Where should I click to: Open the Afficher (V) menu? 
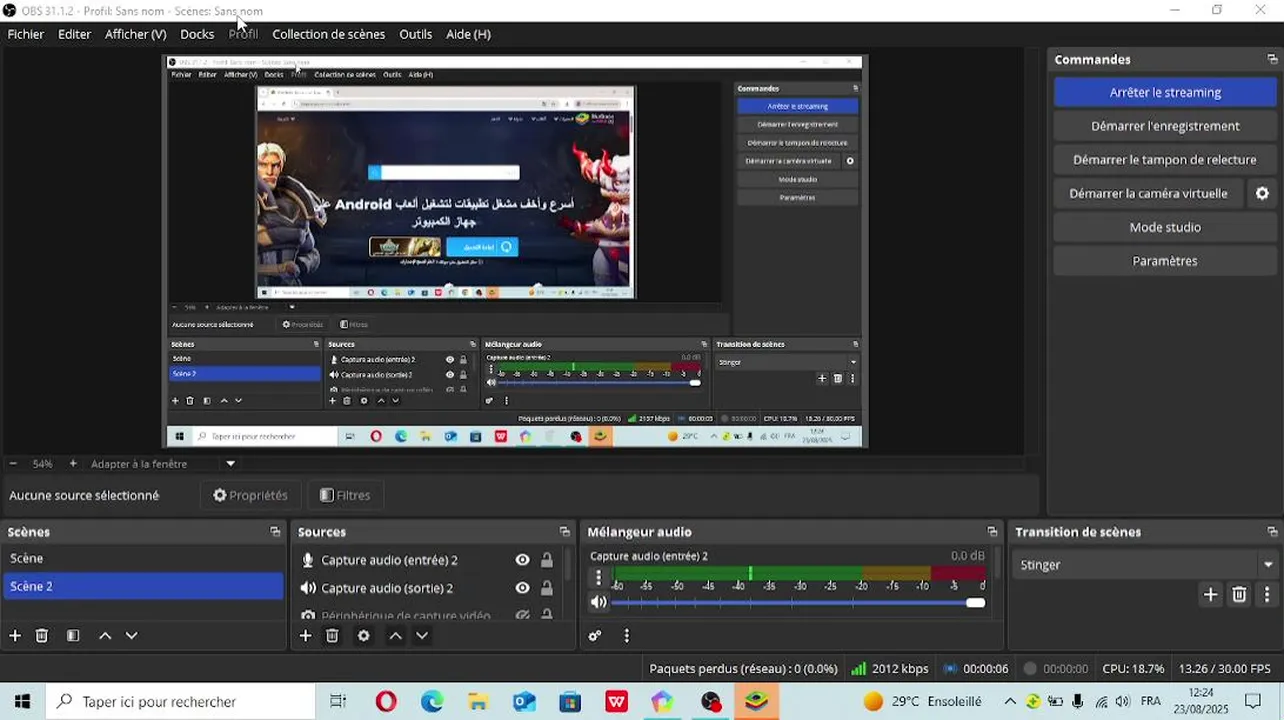pyautogui.click(x=135, y=34)
